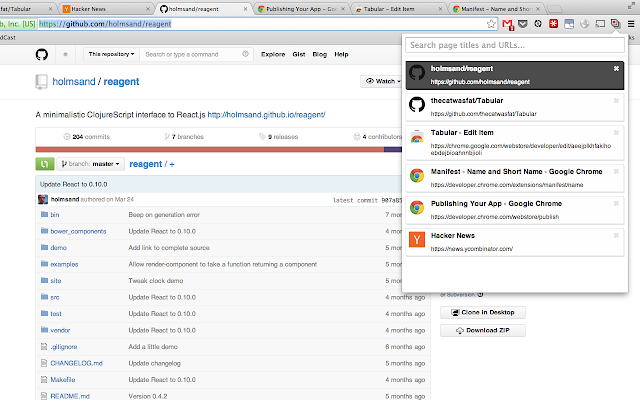Open the bin folder
640x400 pixels.
55,215
